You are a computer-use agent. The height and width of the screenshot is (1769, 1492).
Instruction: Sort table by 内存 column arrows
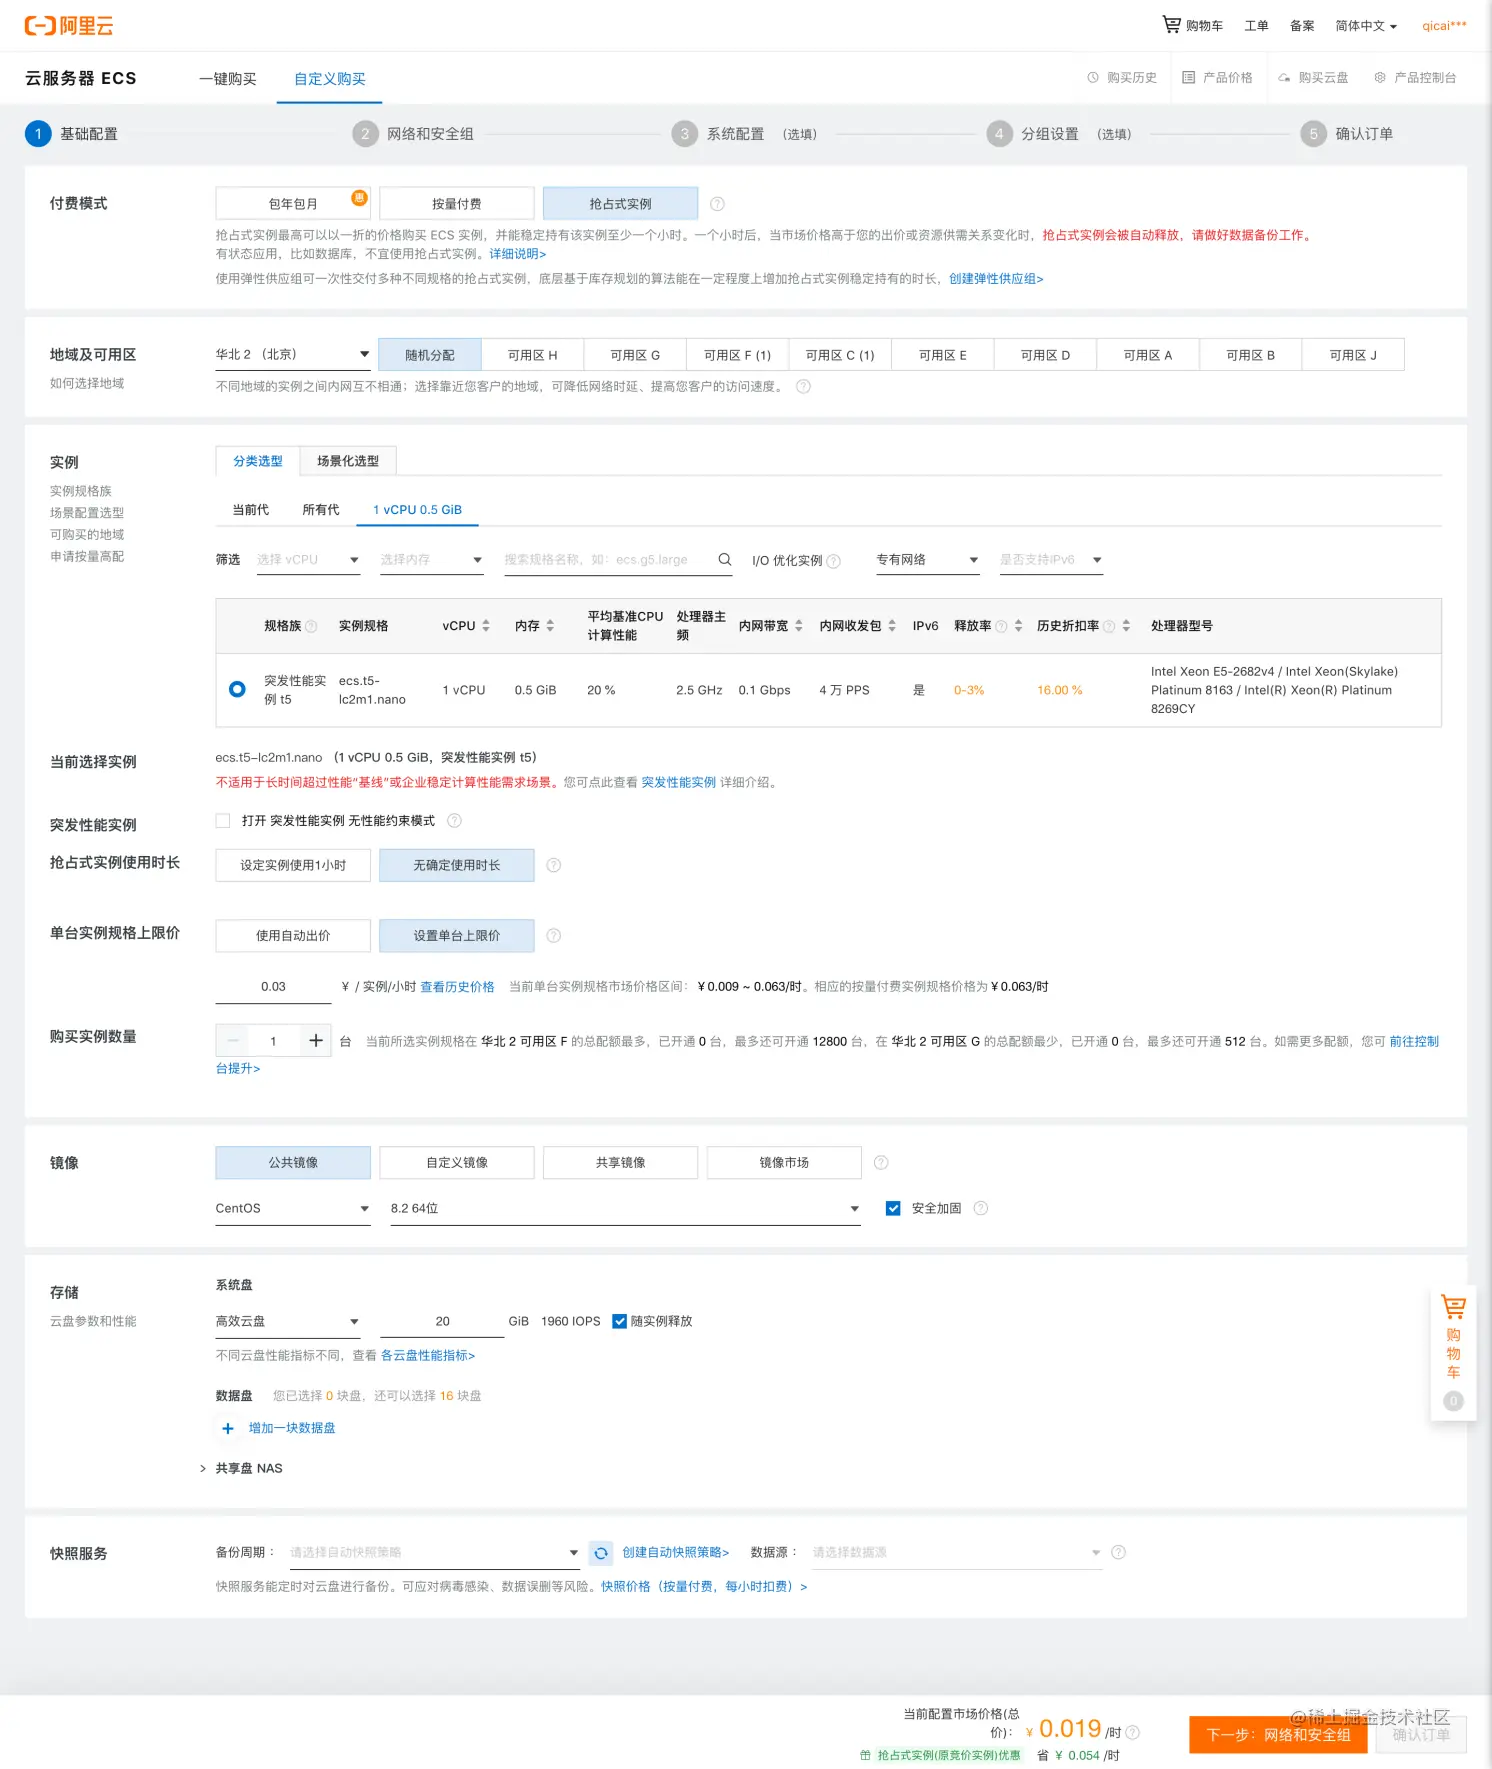550,625
